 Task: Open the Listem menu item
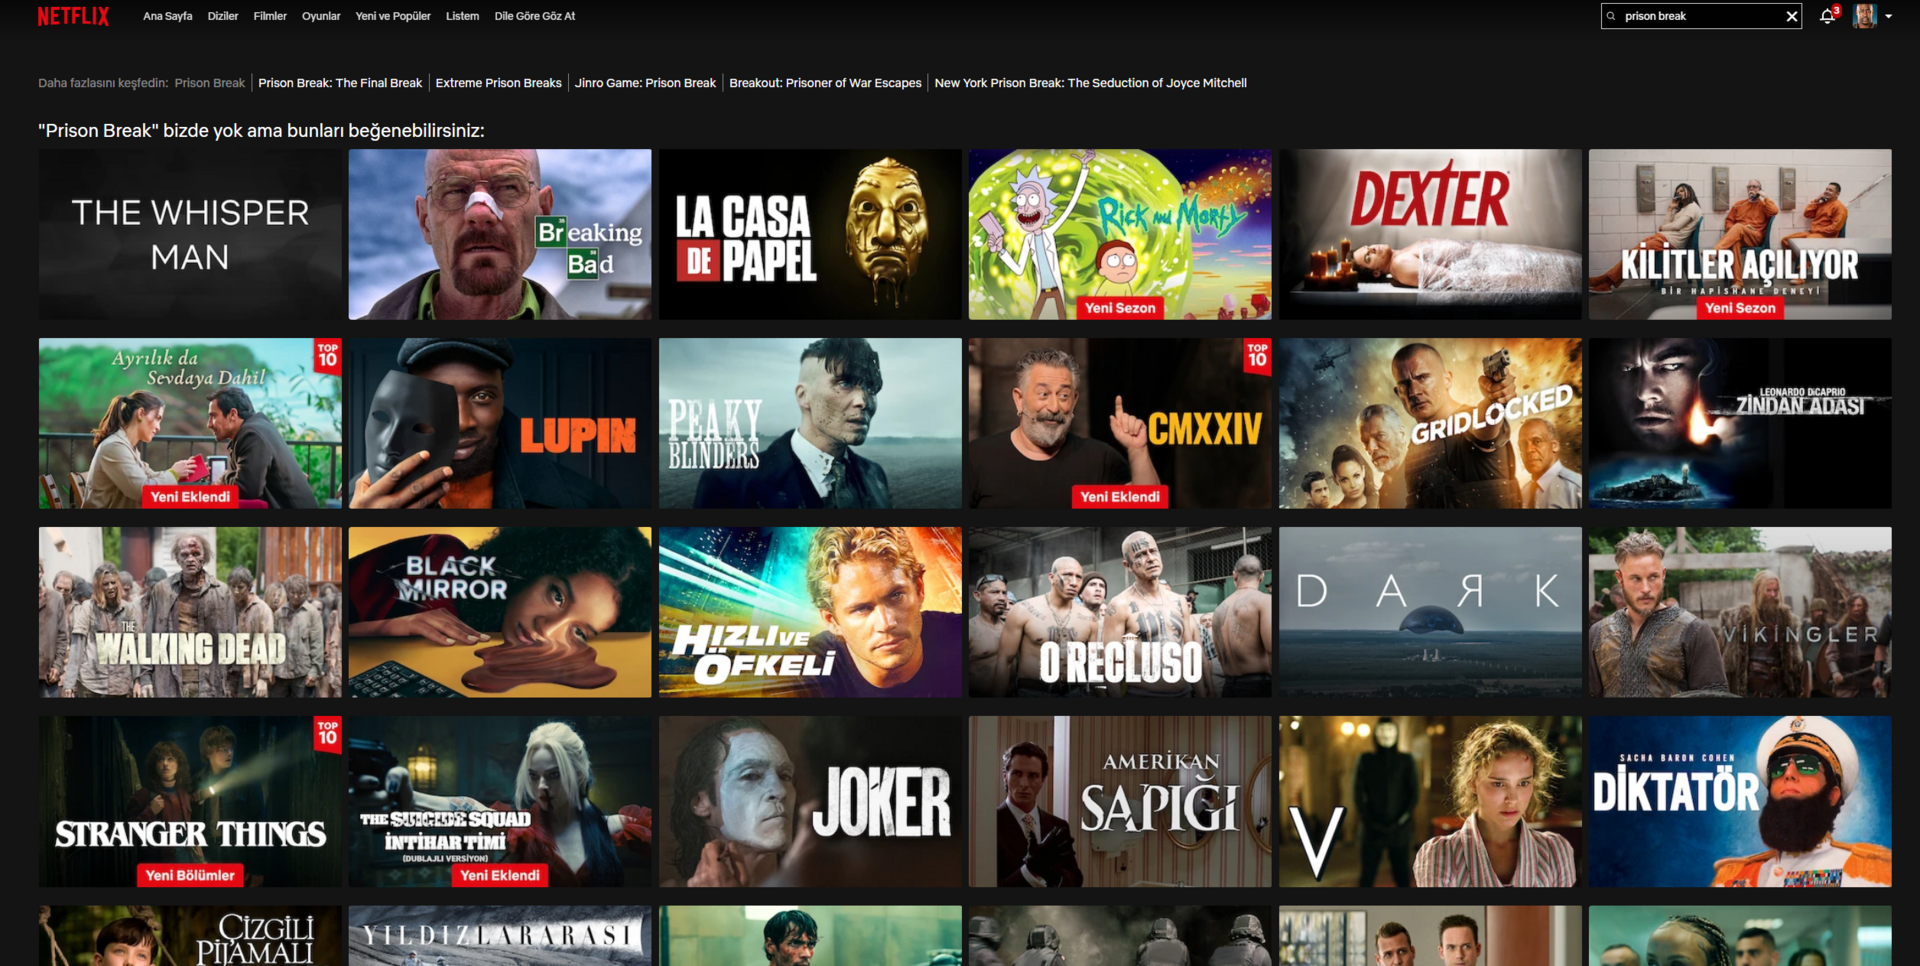[462, 16]
